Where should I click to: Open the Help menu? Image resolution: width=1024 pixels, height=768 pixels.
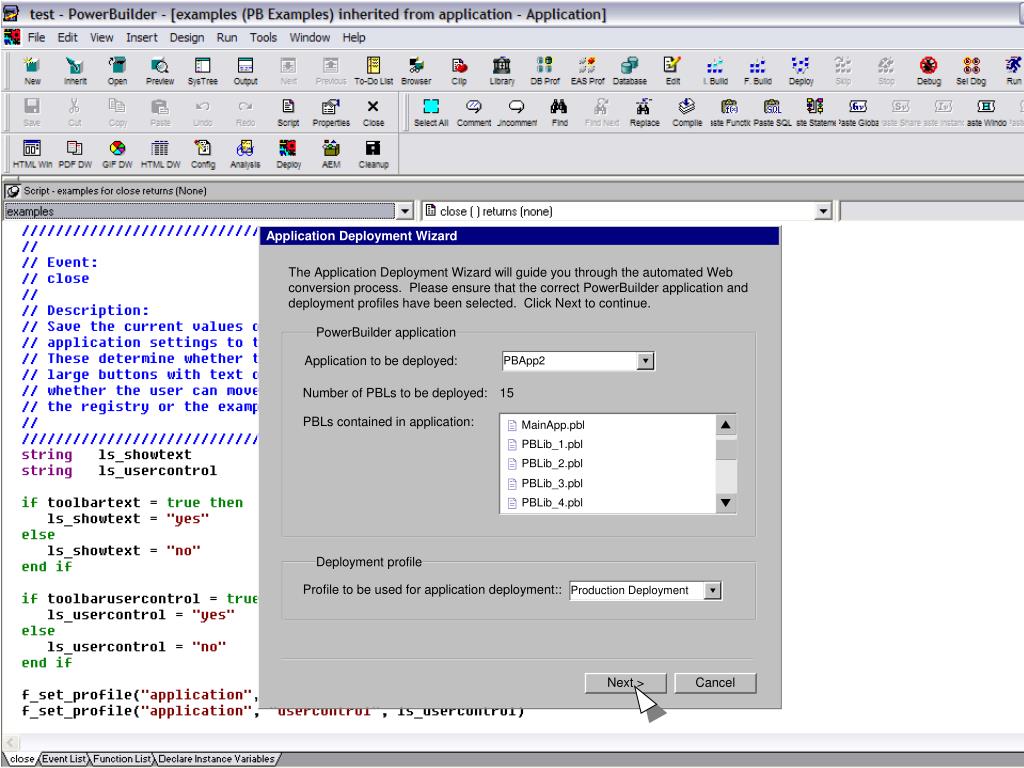354,37
